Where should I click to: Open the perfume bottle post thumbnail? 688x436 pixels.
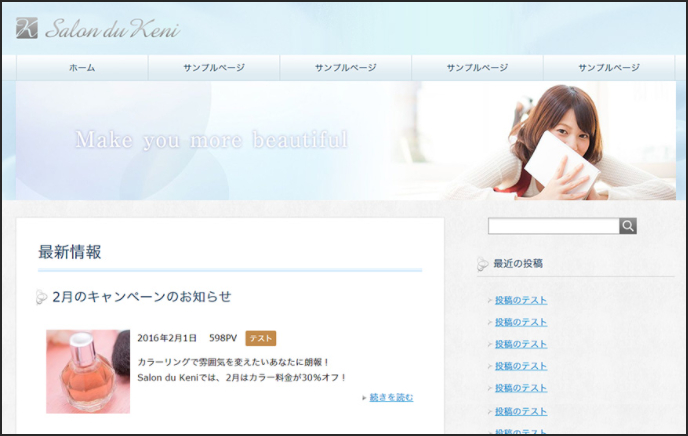point(88,372)
